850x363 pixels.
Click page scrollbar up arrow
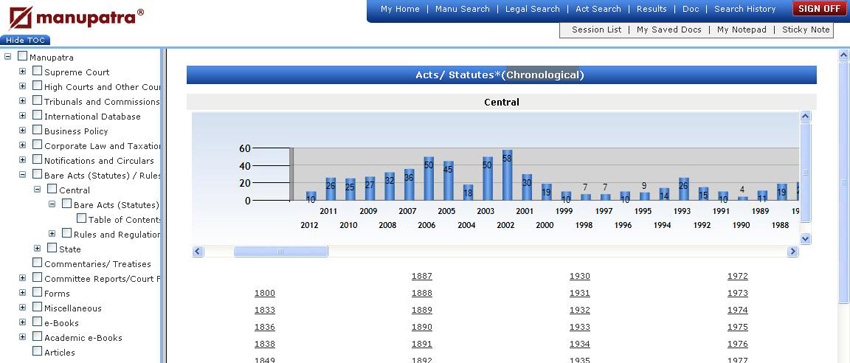click(x=843, y=55)
